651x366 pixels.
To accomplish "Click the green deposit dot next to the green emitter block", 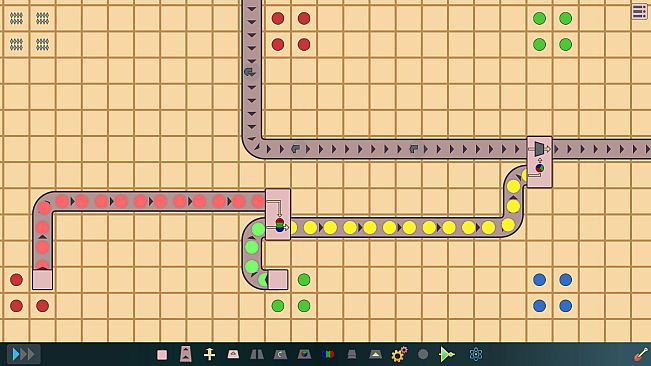I will (304, 280).
